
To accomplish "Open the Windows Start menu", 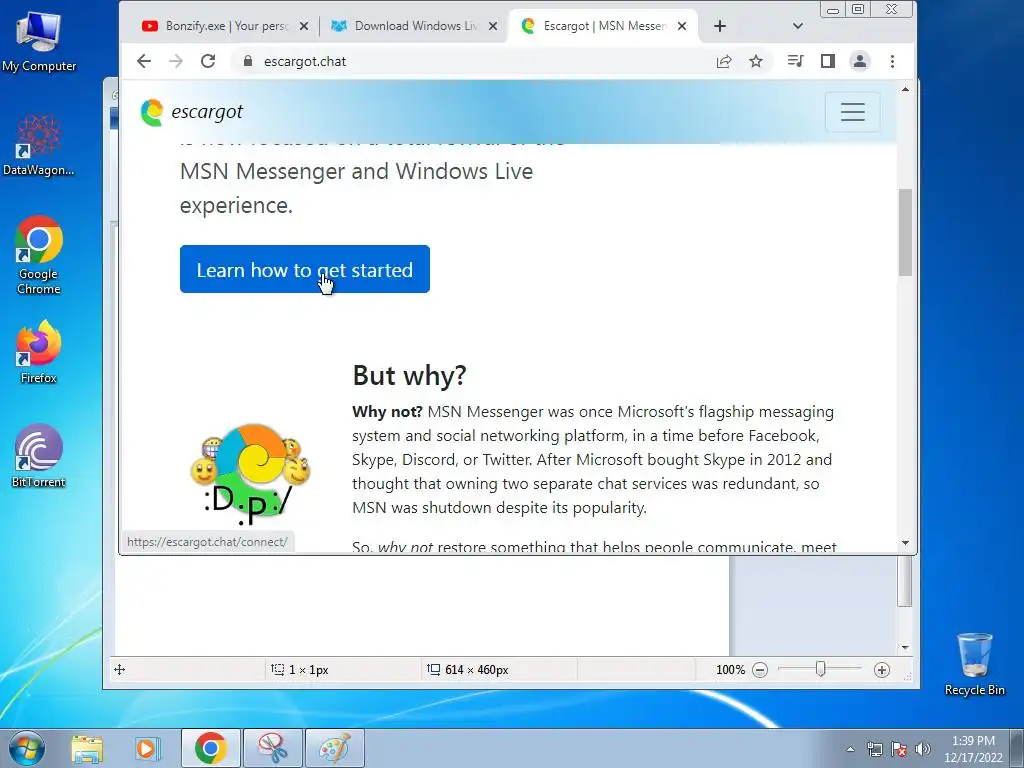I will point(27,748).
